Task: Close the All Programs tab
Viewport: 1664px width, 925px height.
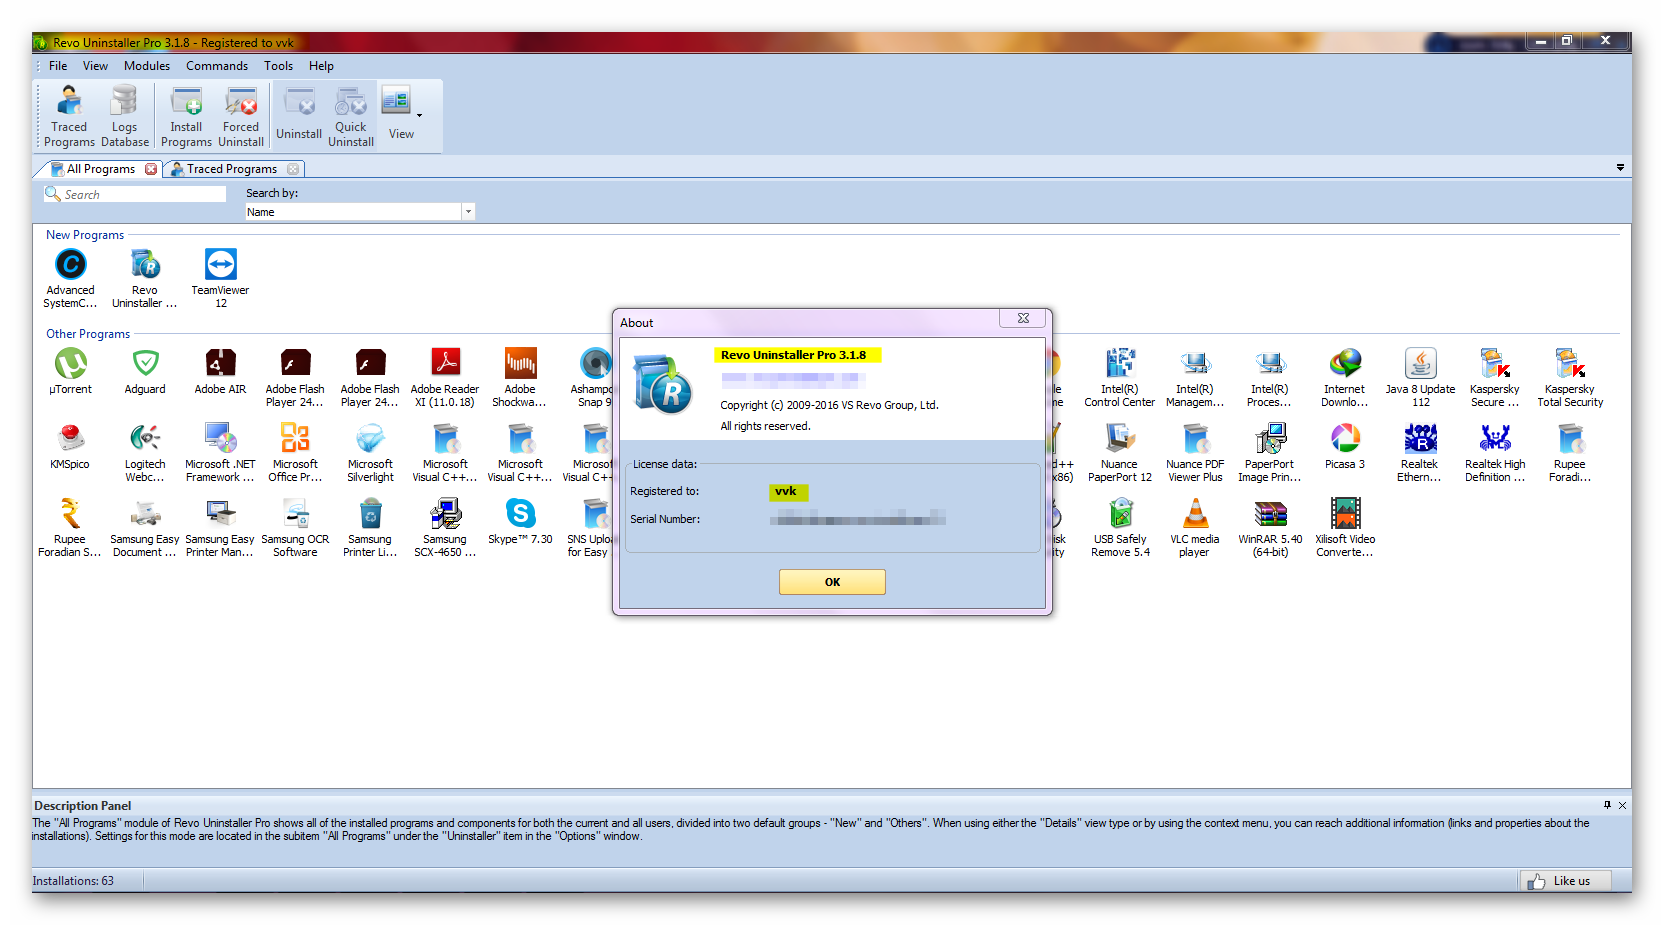Action: pyautogui.click(x=151, y=169)
